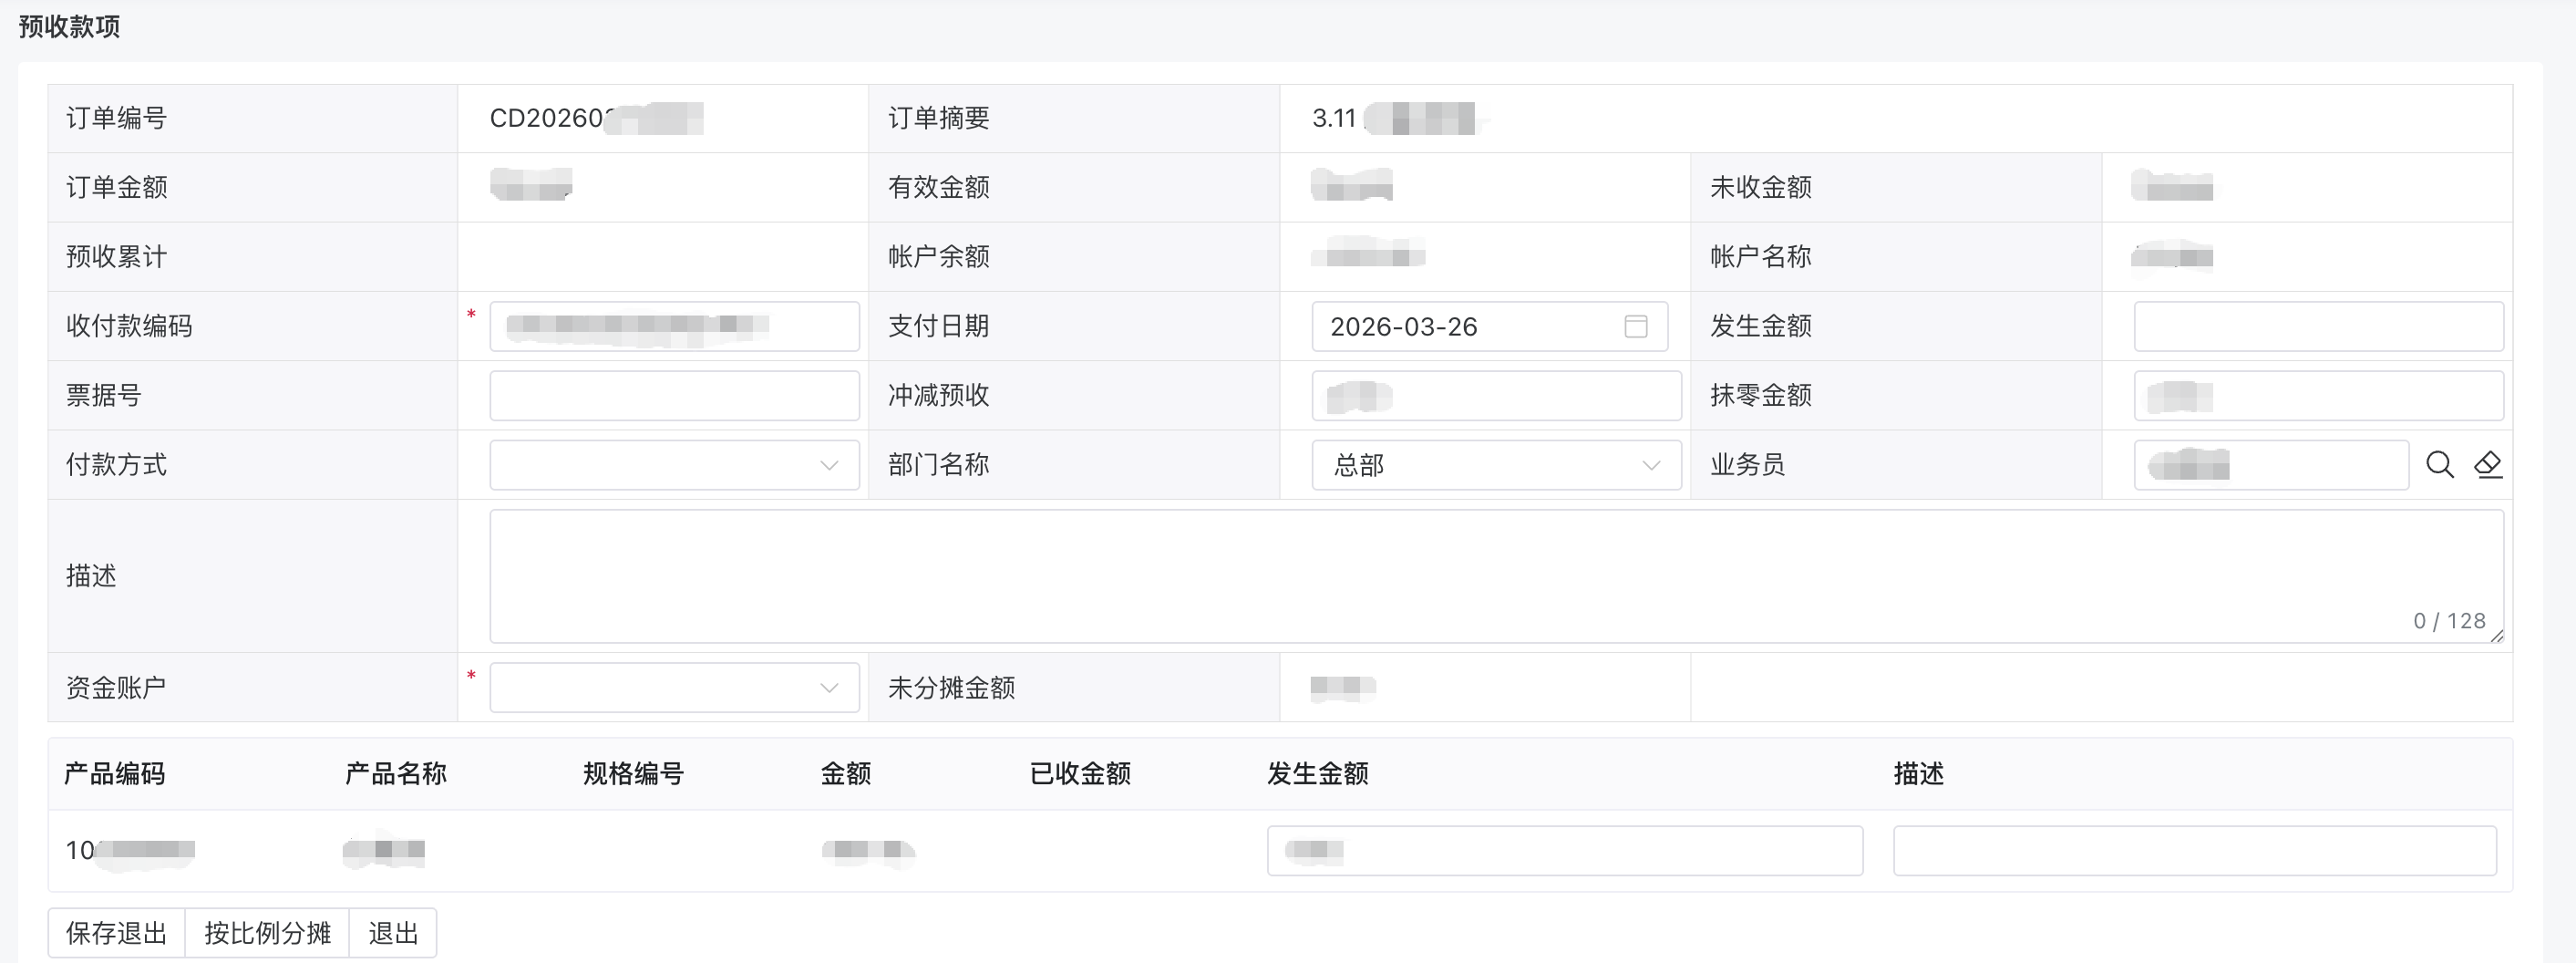Viewport: 2576px width, 963px height.
Task: Click the eraser icon to clear 业务员
Action: (2487, 465)
